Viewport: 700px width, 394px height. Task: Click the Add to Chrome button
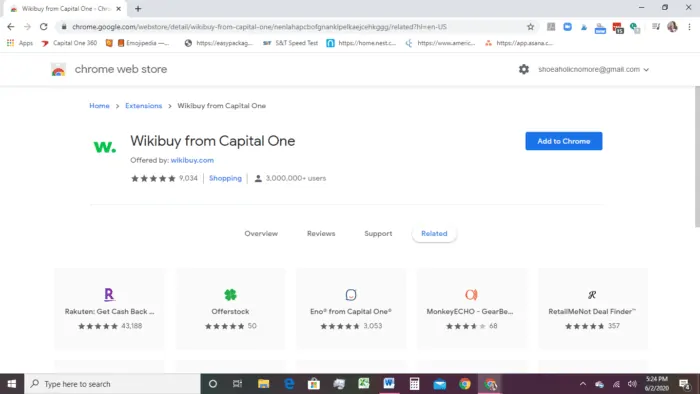[x=563, y=141]
